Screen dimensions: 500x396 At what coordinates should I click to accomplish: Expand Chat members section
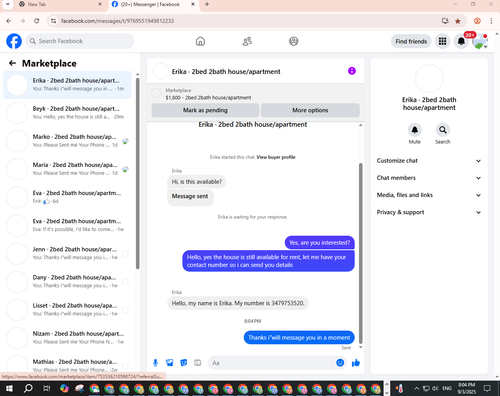click(429, 178)
